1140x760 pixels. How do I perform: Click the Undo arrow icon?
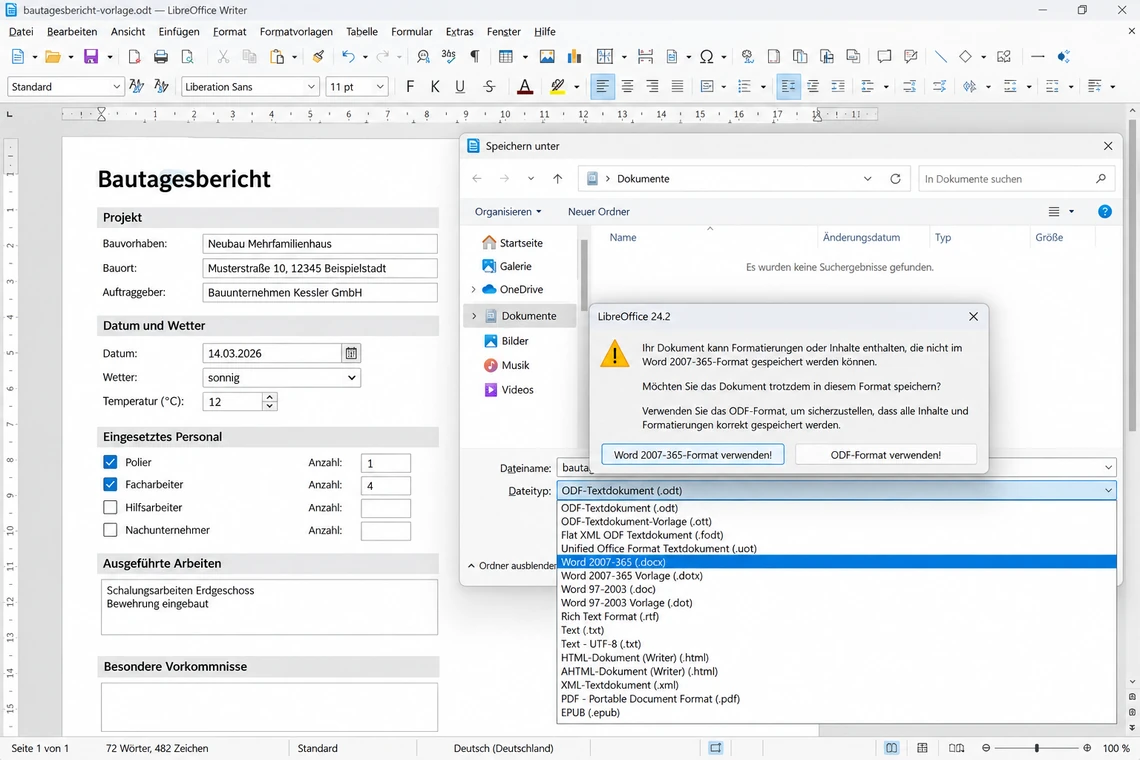348,57
